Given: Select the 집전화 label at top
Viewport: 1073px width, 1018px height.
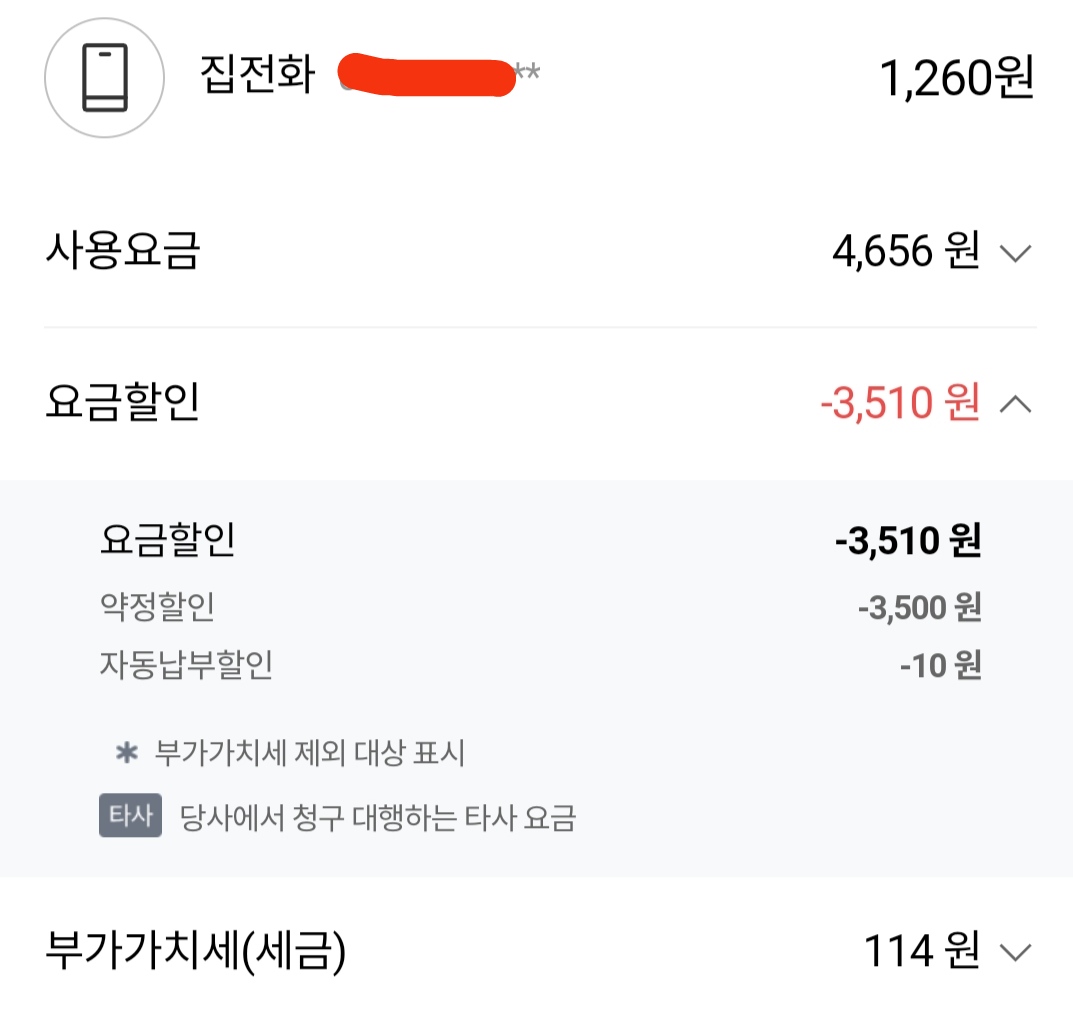Looking at the screenshot, I should [258, 76].
